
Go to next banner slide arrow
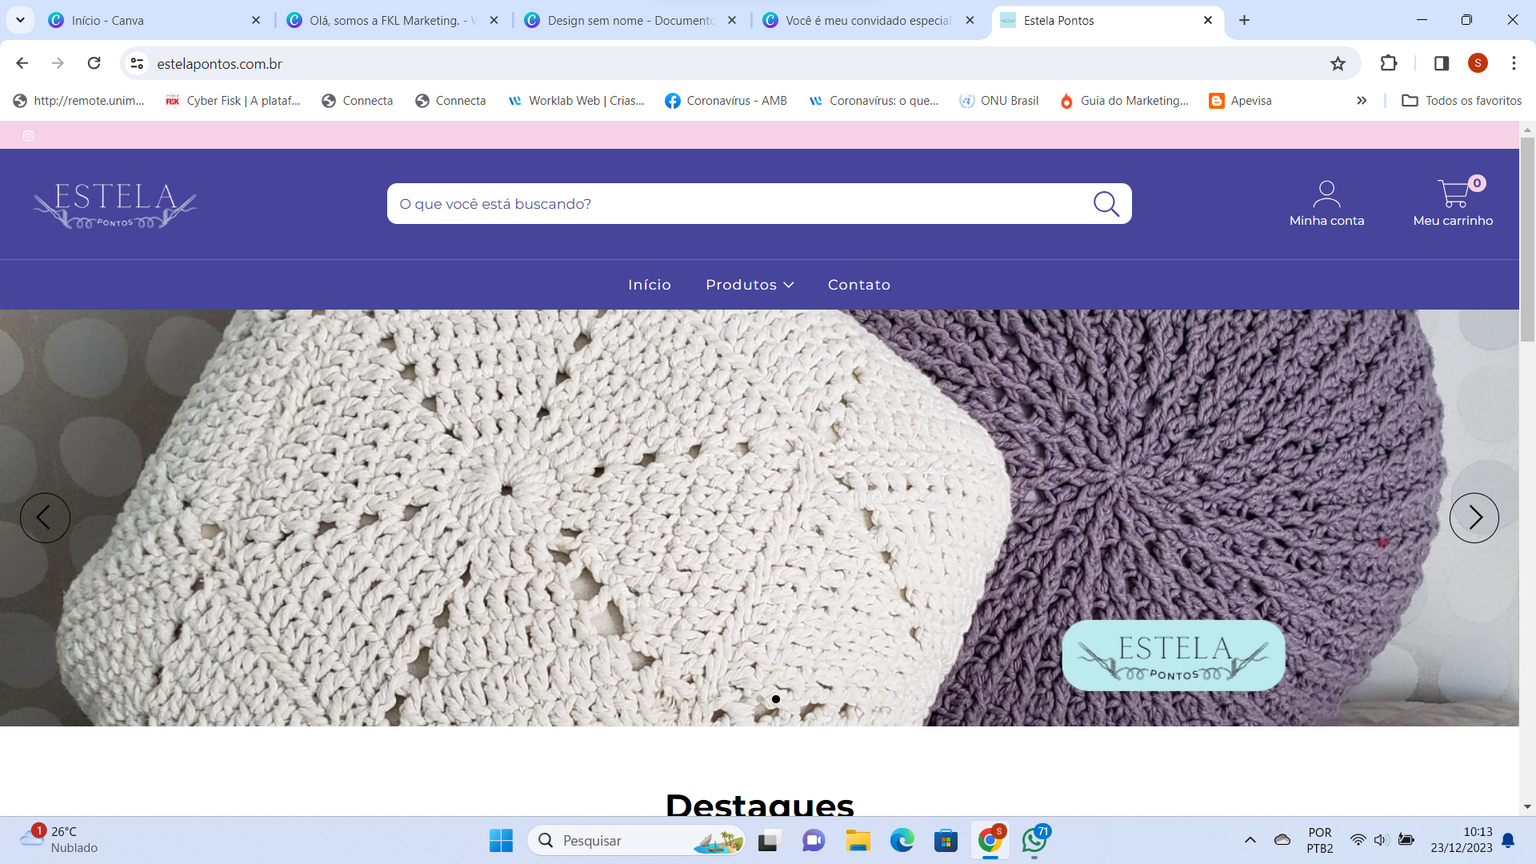tap(1474, 518)
